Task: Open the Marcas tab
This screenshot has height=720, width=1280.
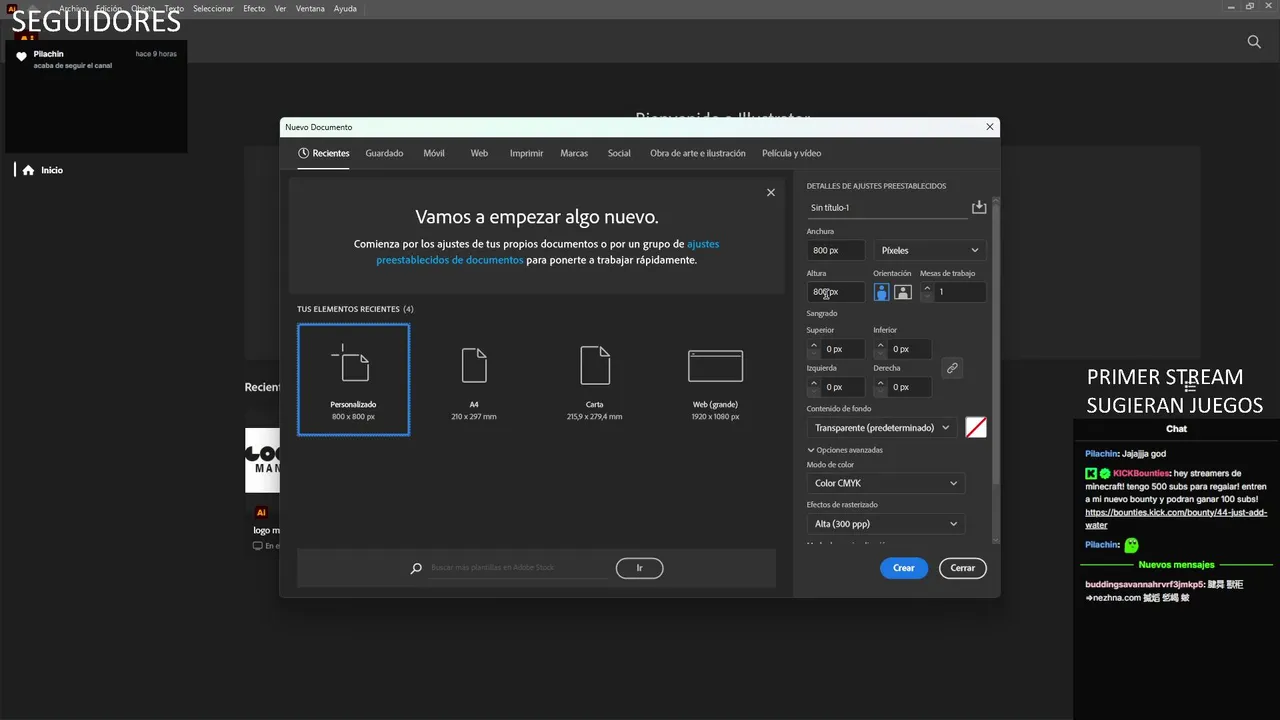Action: point(574,153)
